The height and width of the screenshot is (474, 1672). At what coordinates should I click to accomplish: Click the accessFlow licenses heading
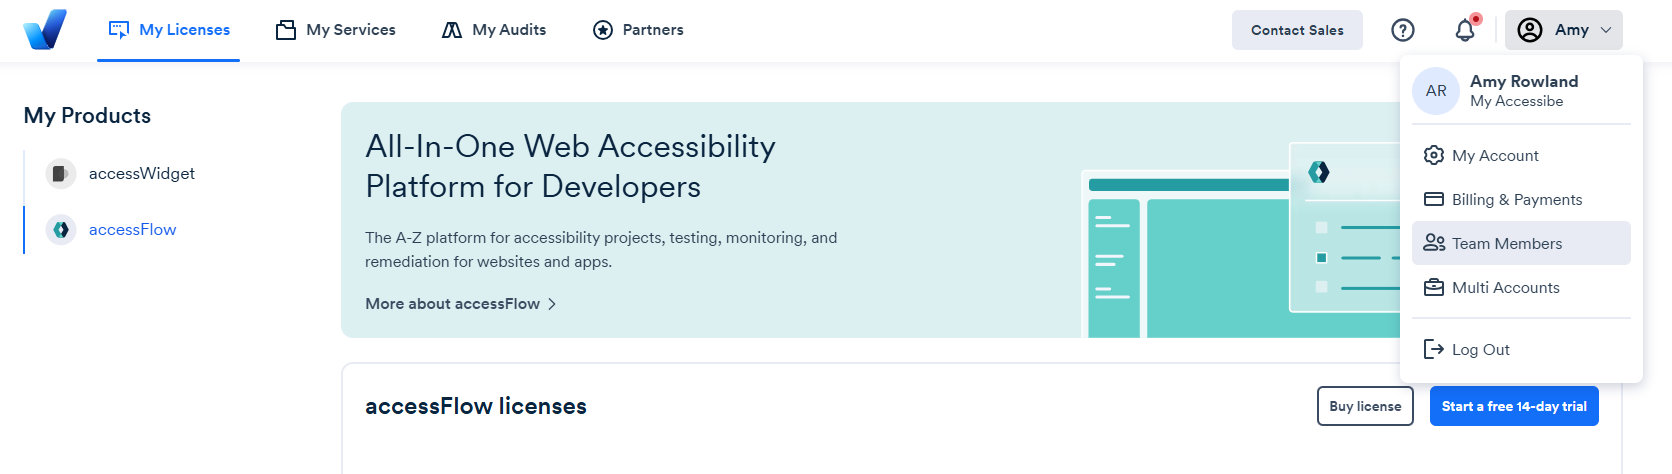click(x=476, y=406)
